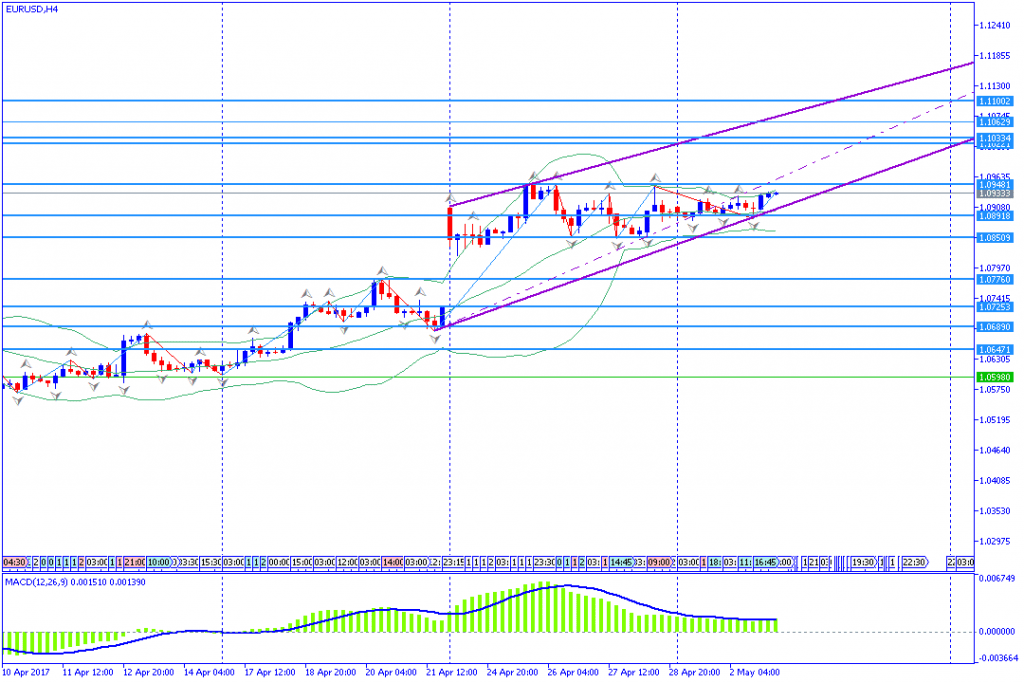Click the 1.04640 price scale value
The width and height of the screenshot is (1024, 683).
pos(995,450)
